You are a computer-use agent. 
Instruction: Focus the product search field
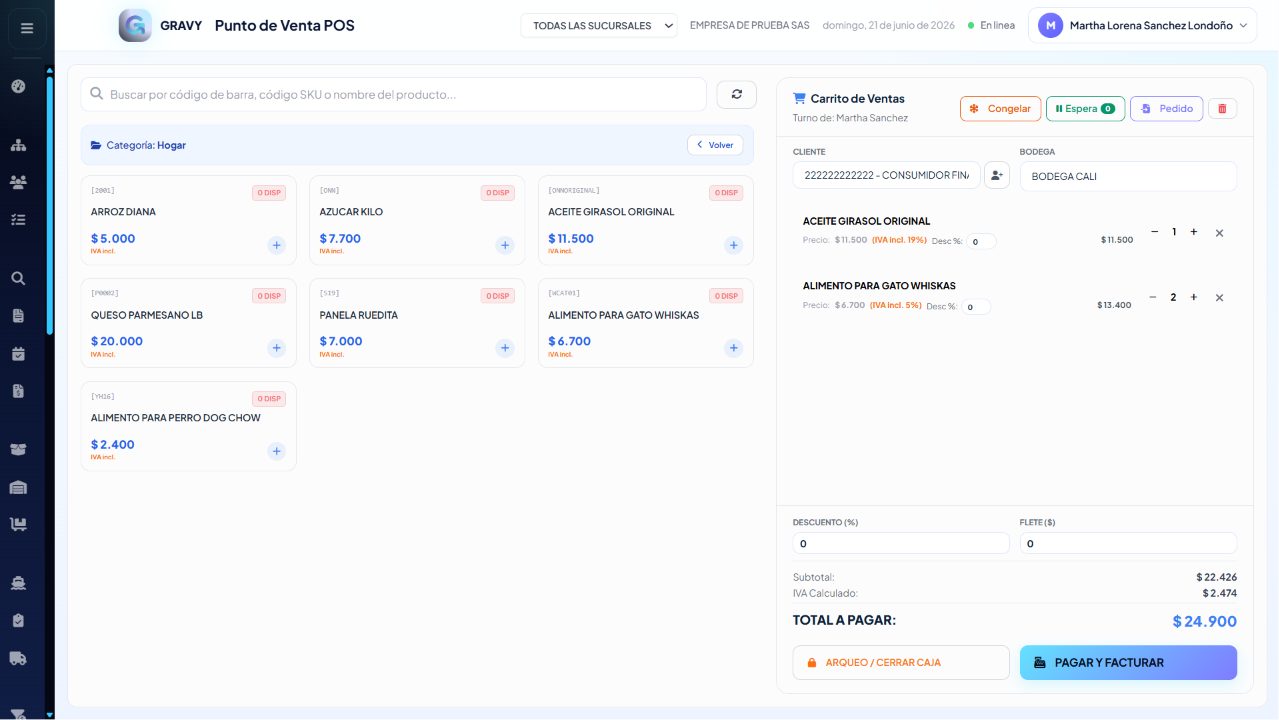pyautogui.click(x=394, y=94)
